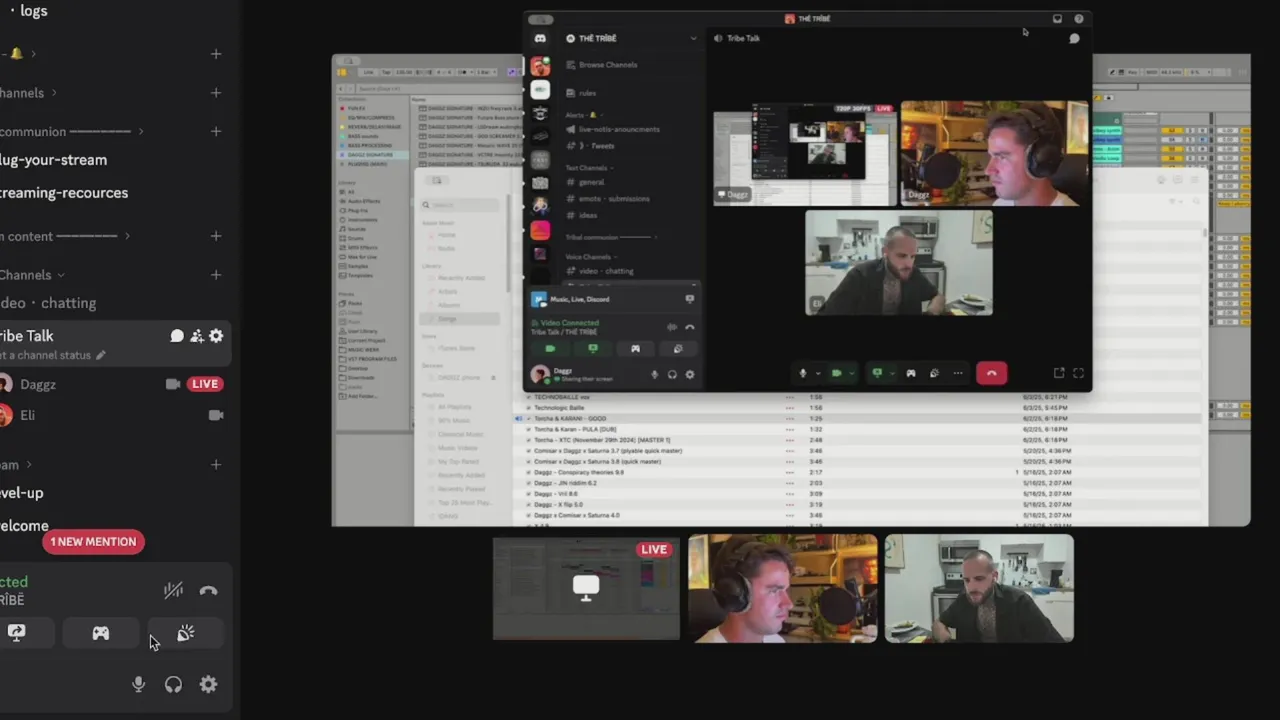
Task: Toggle noise suppression in voice connected panel
Action: tap(173, 591)
